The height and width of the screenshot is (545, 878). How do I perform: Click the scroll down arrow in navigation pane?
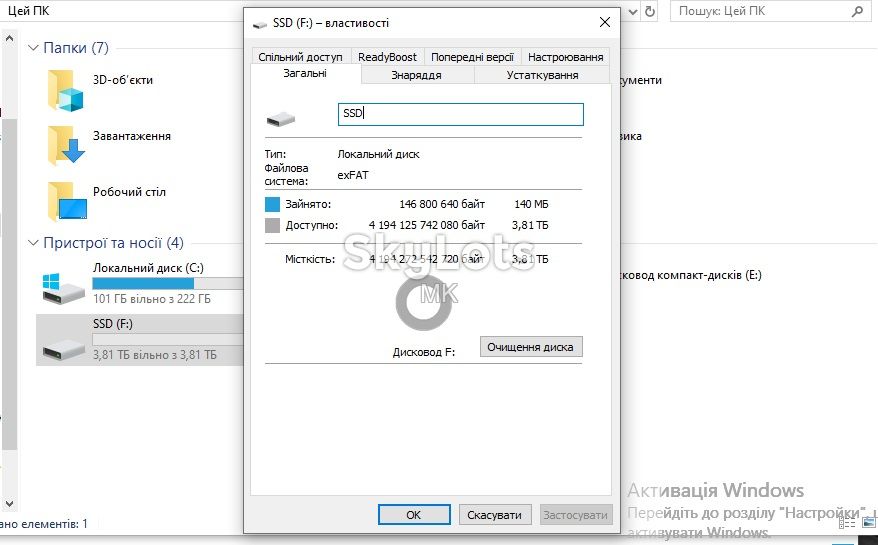9,504
